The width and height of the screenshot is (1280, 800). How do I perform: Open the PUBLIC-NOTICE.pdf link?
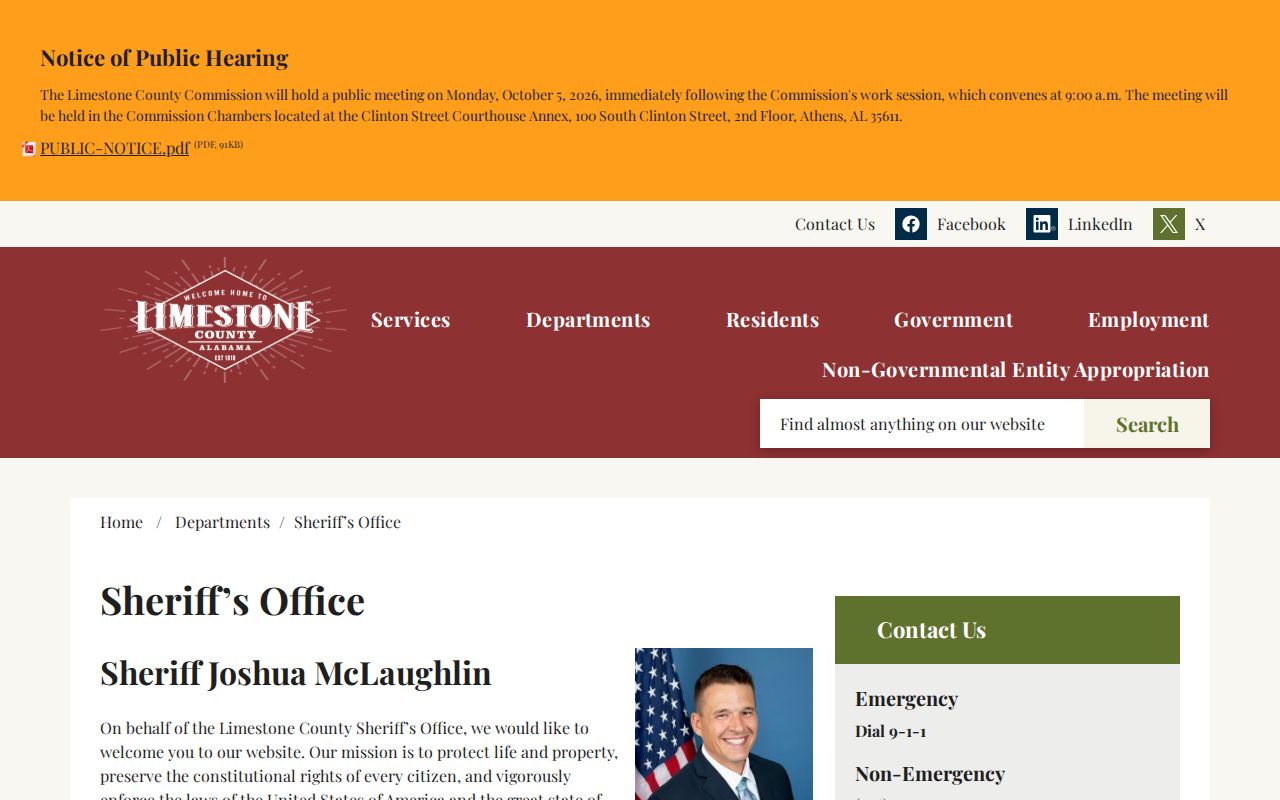[x=115, y=148]
